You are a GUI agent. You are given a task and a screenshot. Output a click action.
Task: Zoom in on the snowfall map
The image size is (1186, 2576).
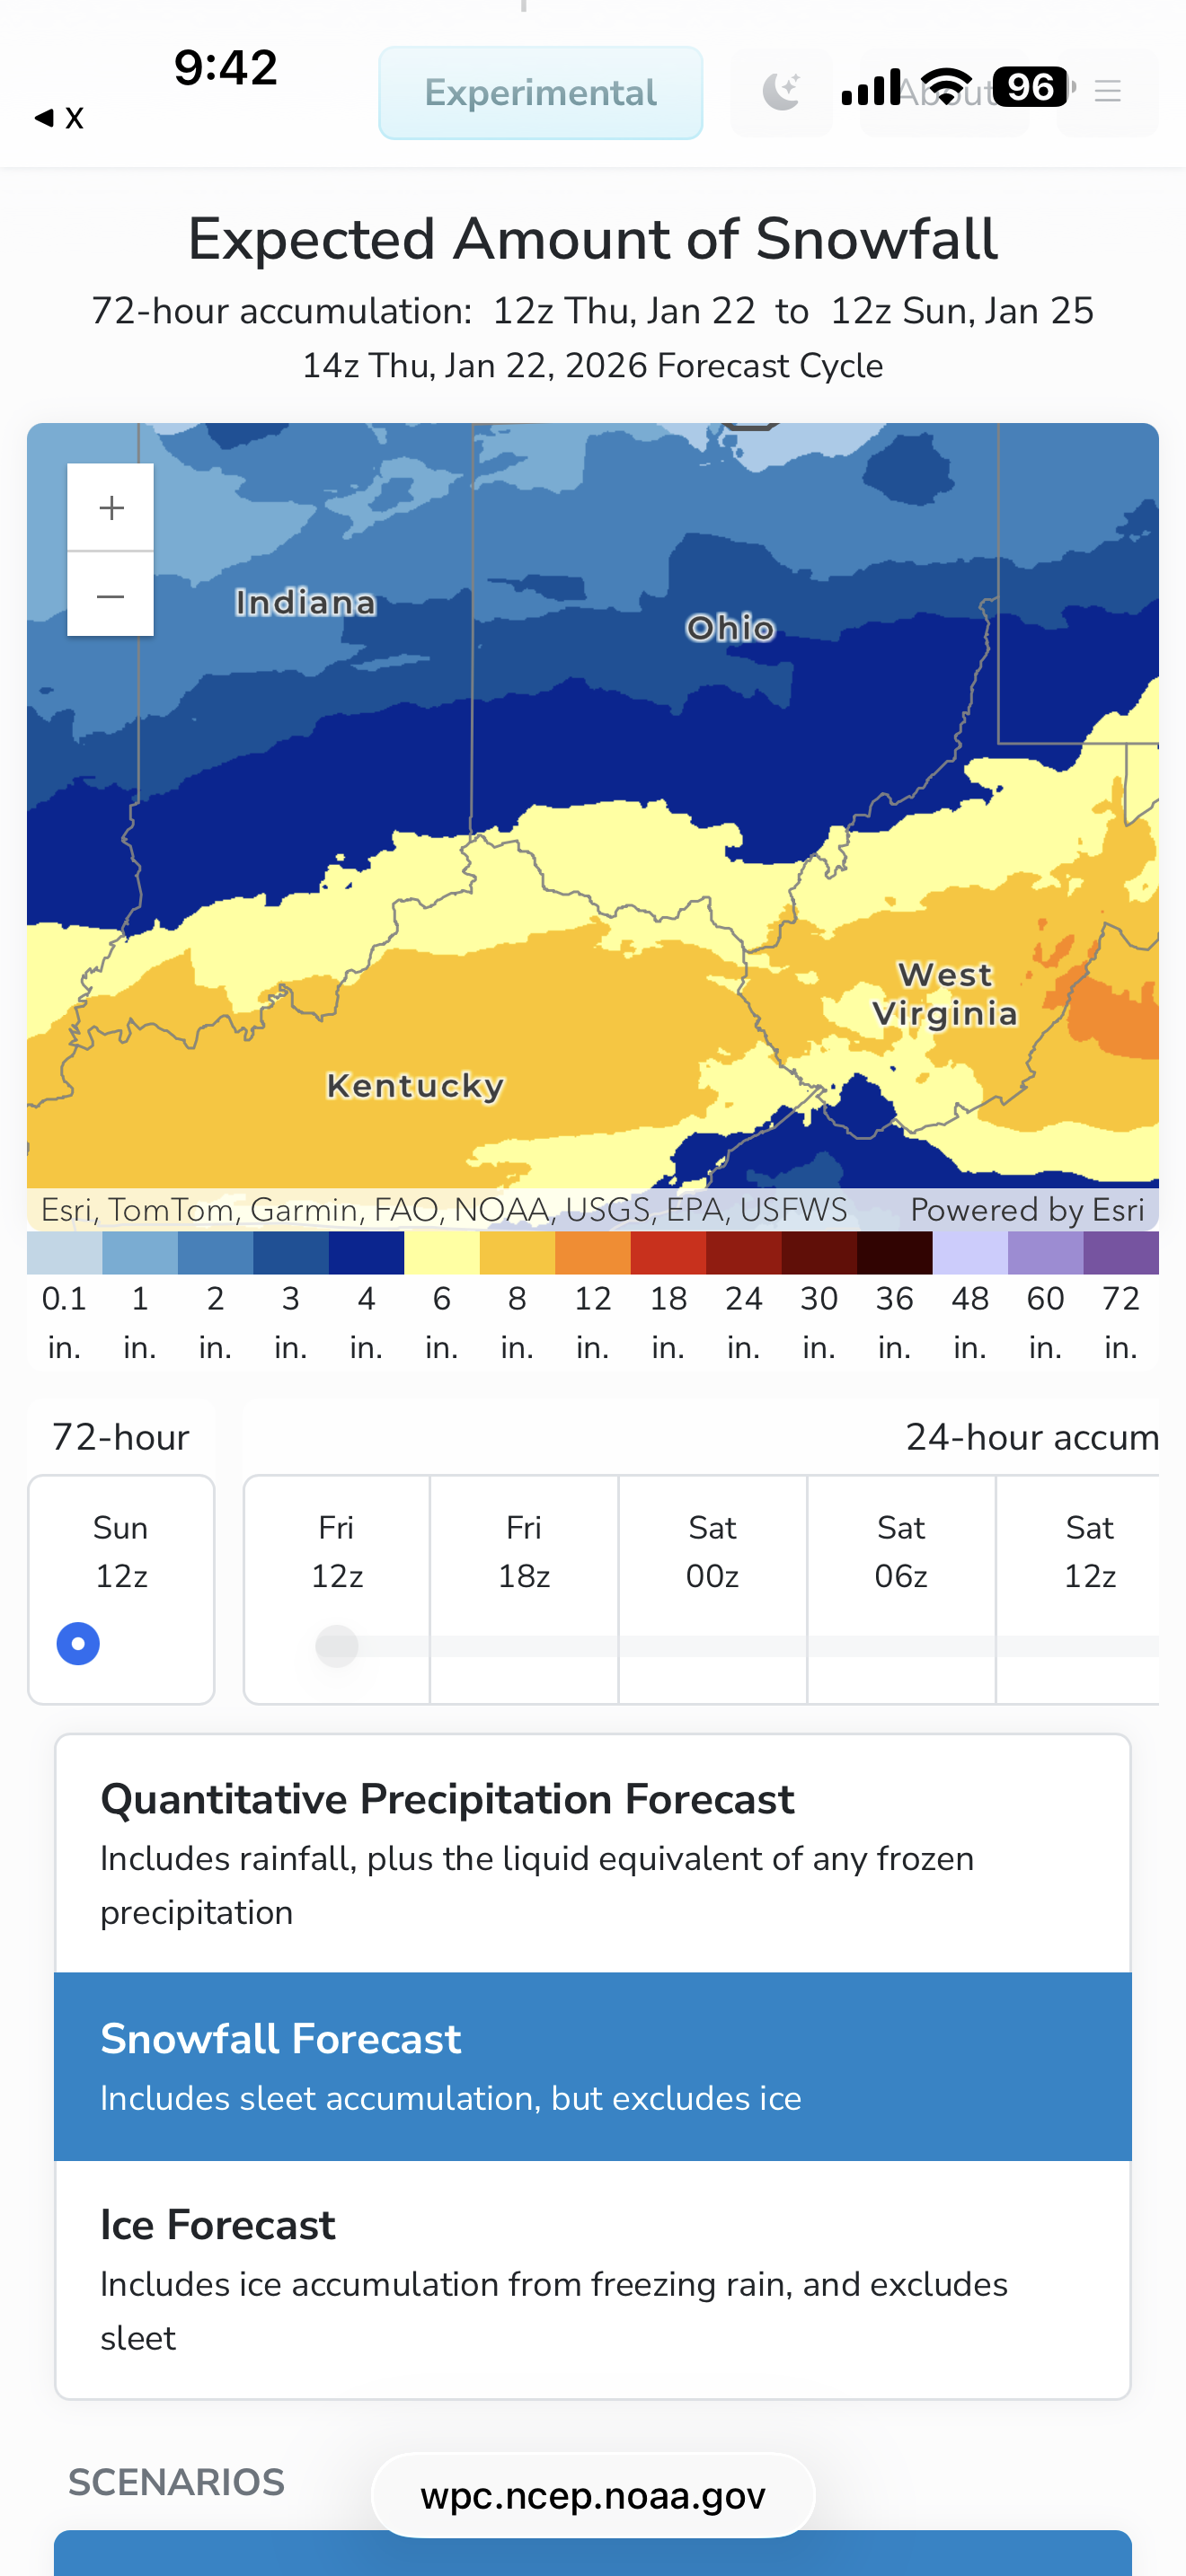click(111, 507)
